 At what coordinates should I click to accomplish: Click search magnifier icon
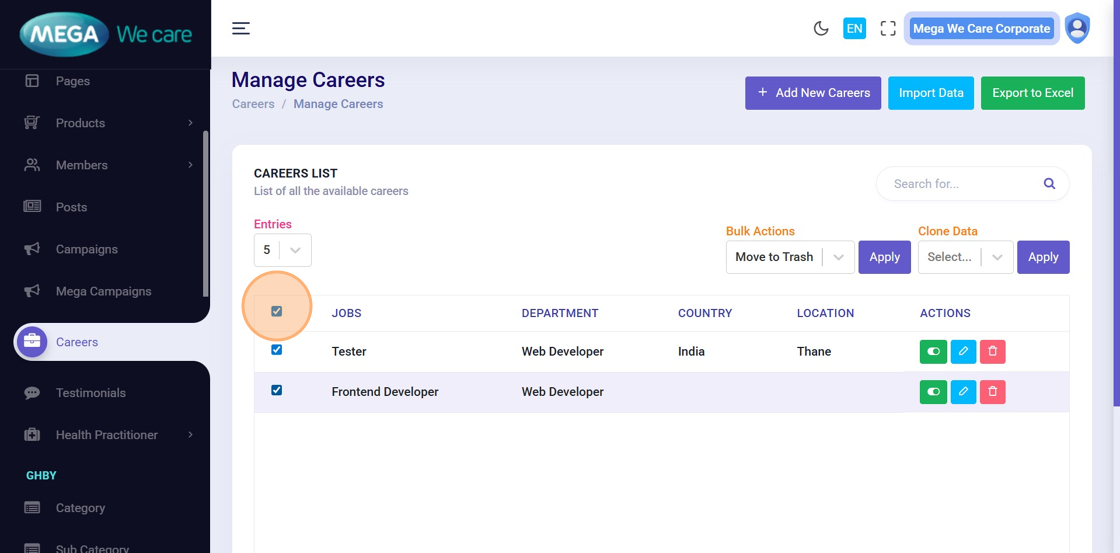tap(1049, 184)
